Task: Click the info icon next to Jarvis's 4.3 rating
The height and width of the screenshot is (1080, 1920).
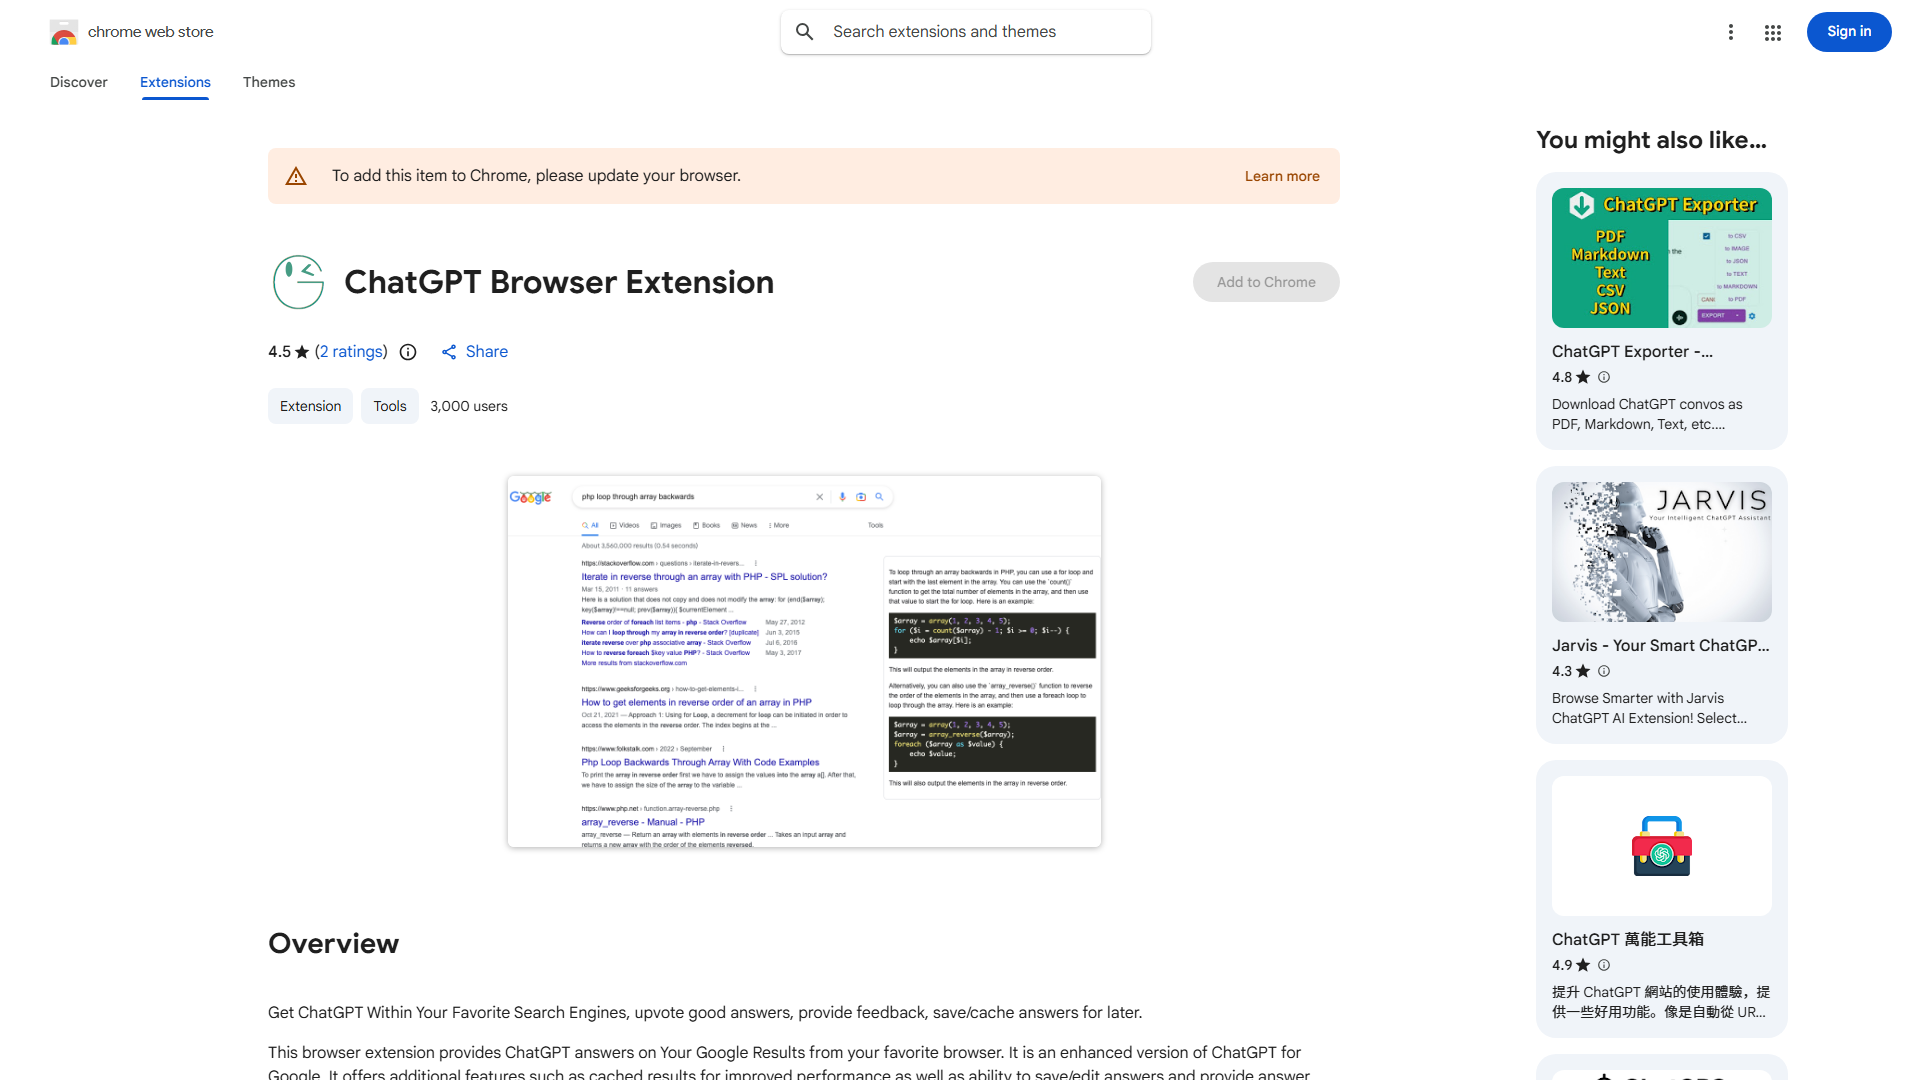Action: (x=1603, y=671)
